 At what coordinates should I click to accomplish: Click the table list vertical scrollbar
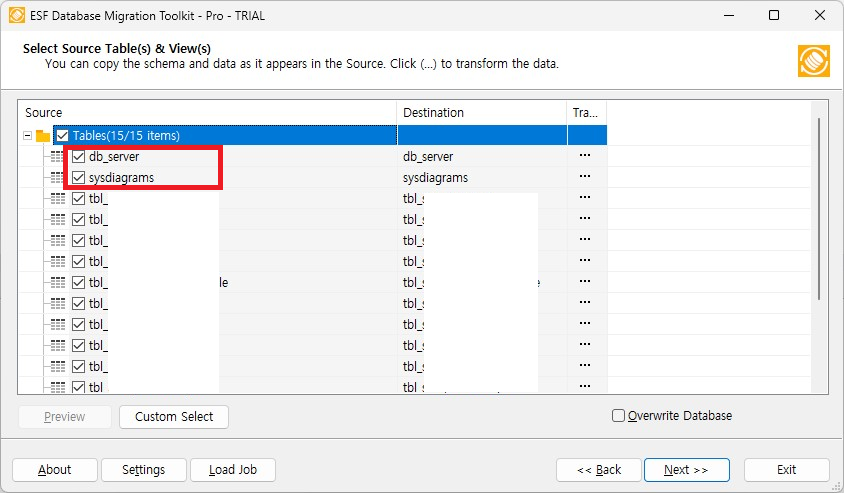point(819,209)
